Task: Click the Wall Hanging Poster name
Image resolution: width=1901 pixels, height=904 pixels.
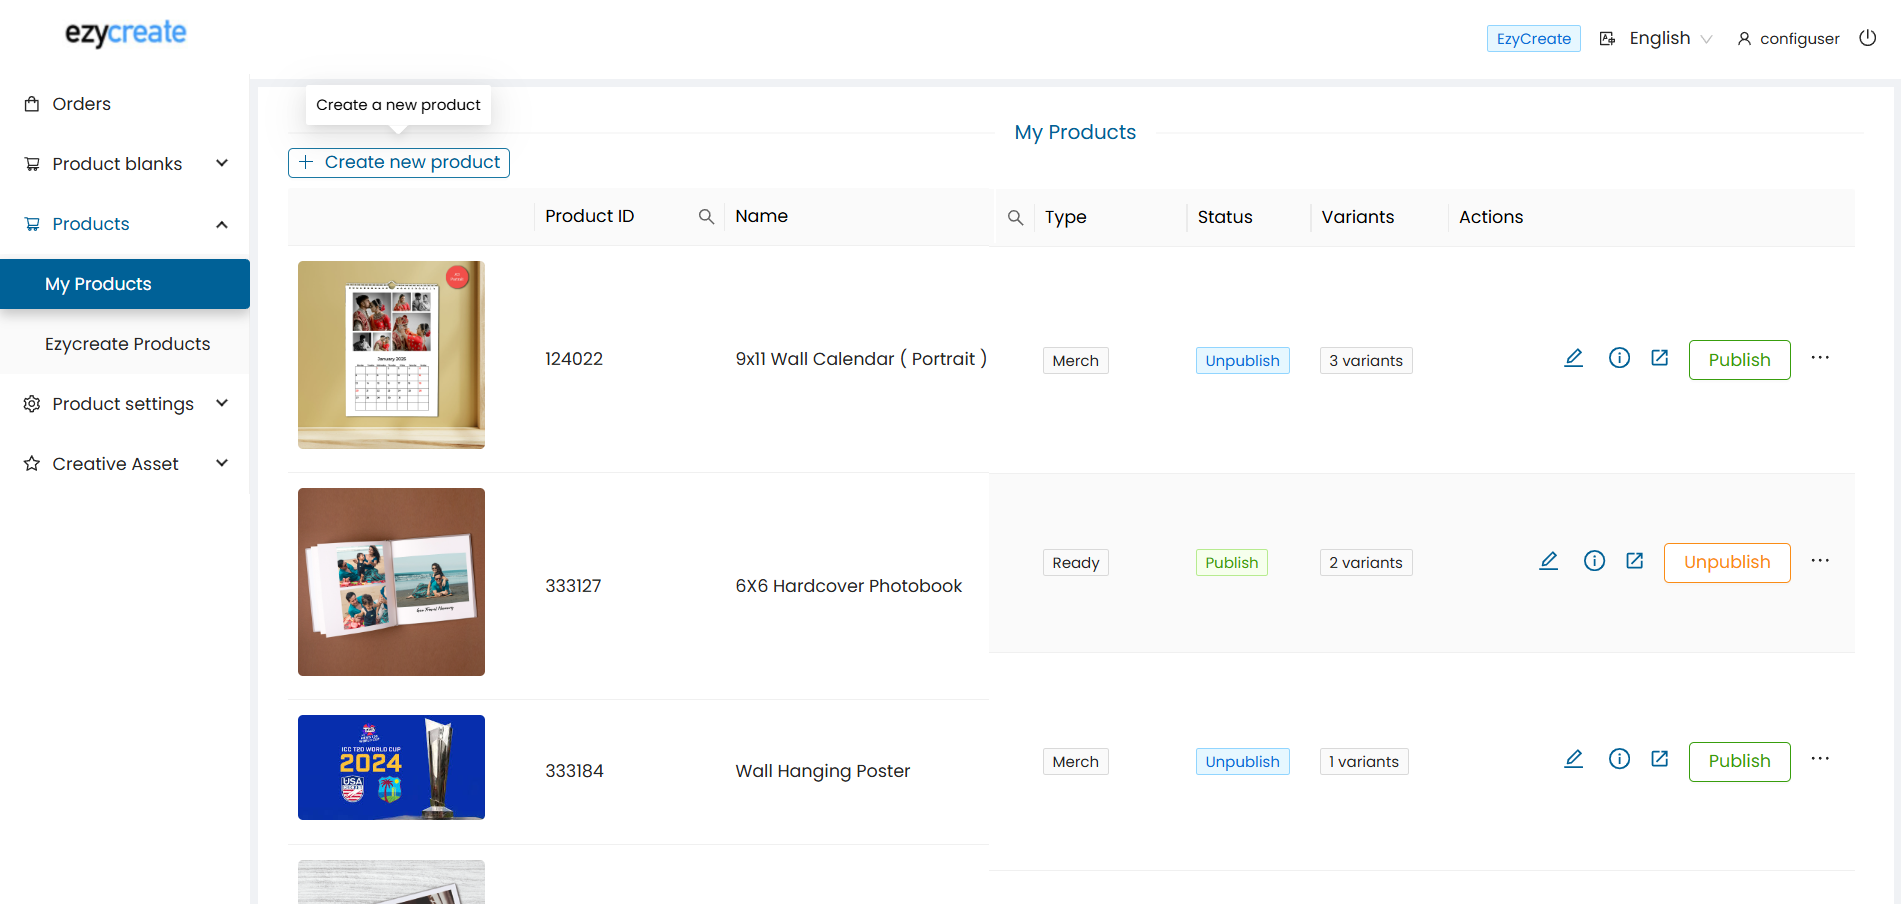Action: [823, 771]
